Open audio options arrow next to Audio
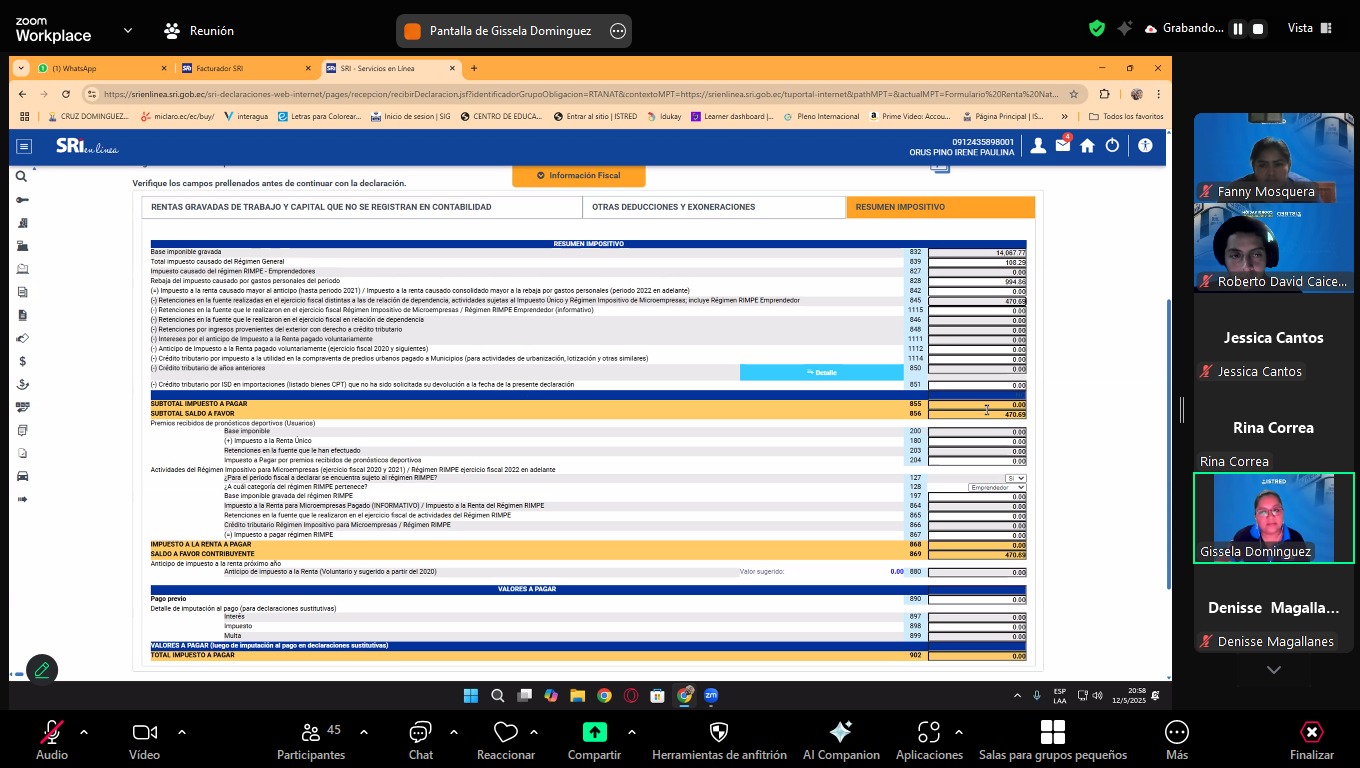This screenshot has width=1360, height=768. click(84, 732)
